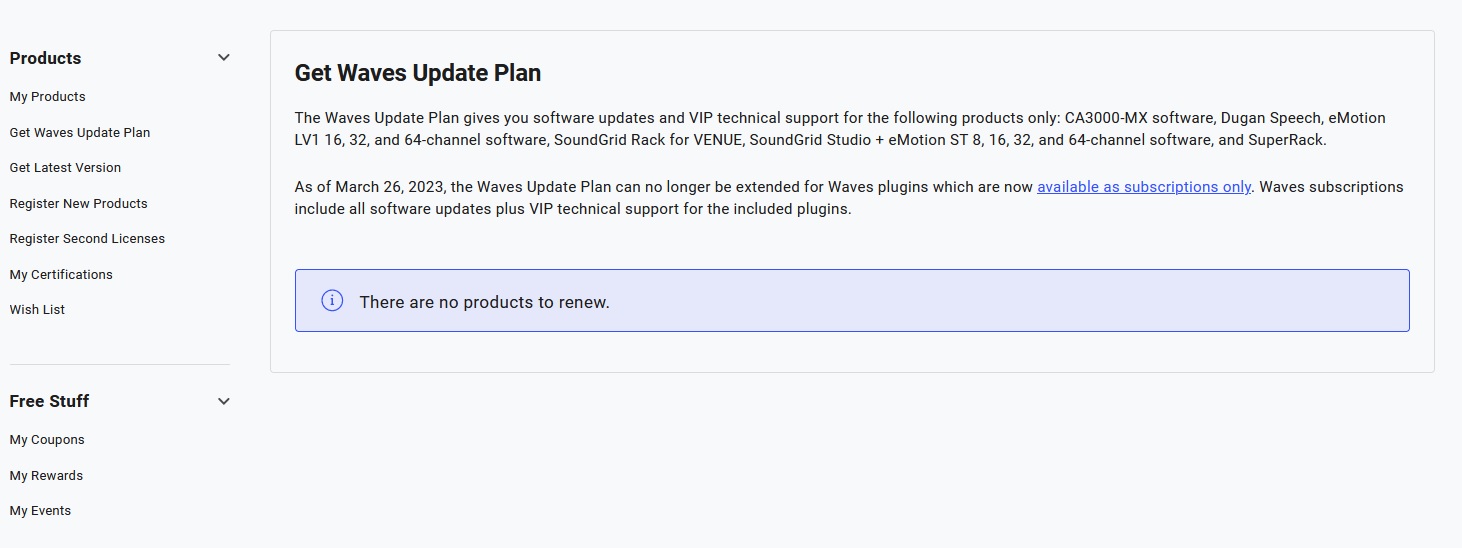Go to Get Latest Version
Viewport: 1462px width, 548px height.
(x=65, y=168)
